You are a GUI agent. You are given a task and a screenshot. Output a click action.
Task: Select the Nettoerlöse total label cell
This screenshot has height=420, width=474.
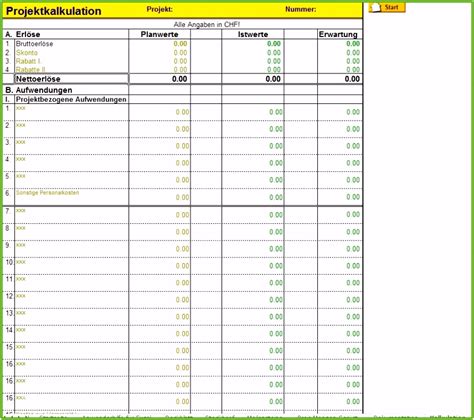[71, 79]
